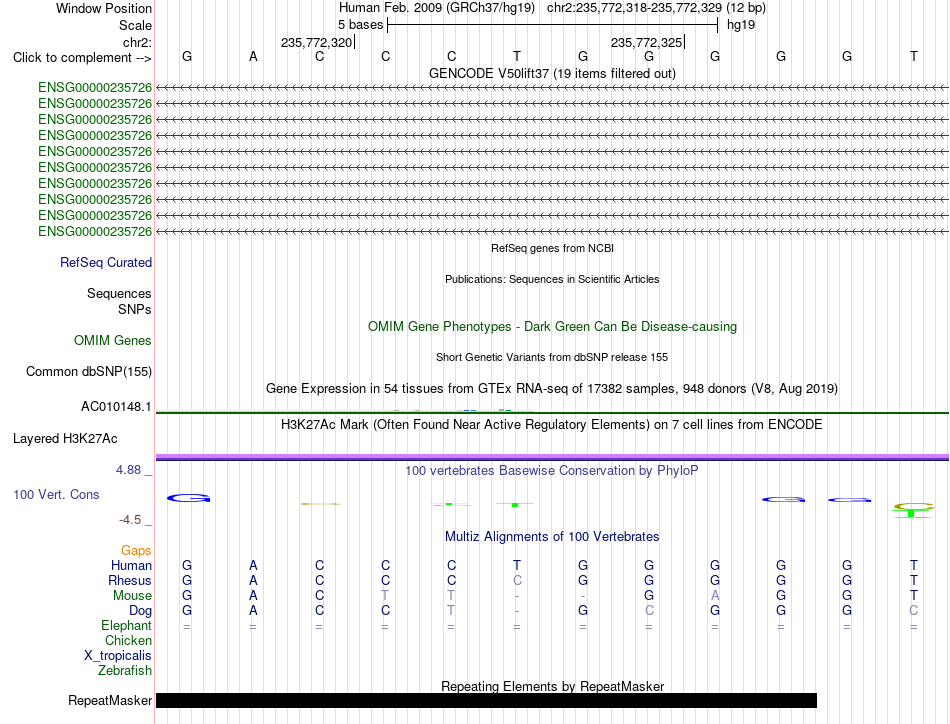Screen dimensions: 950x724
Task: Click the Repeating Elements by RepeatMasker title
Action: pos(552,686)
